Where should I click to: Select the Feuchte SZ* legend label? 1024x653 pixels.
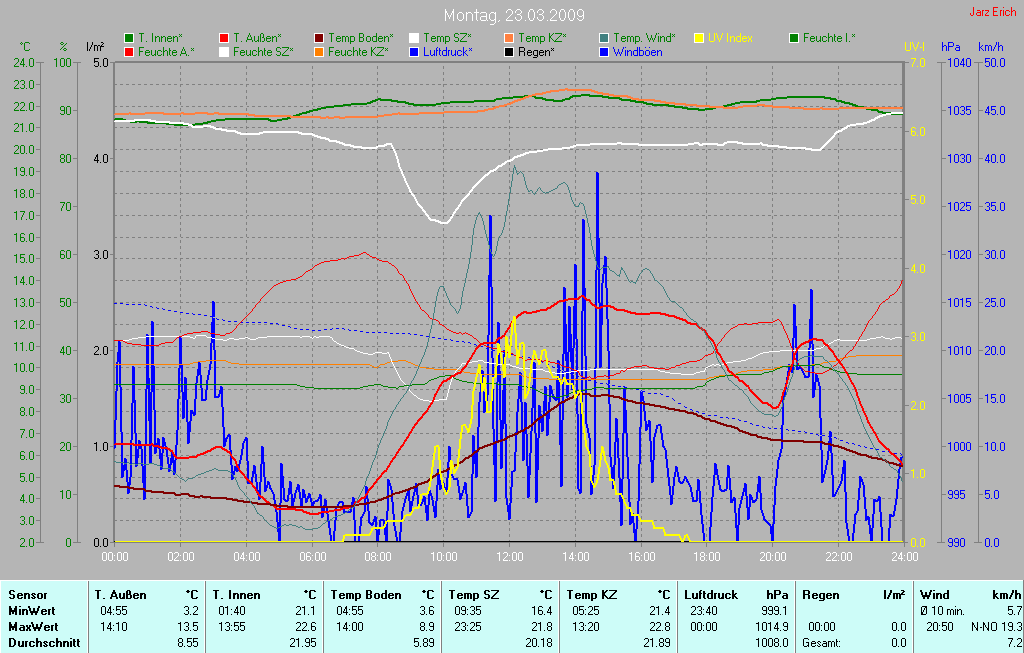pos(263,52)
